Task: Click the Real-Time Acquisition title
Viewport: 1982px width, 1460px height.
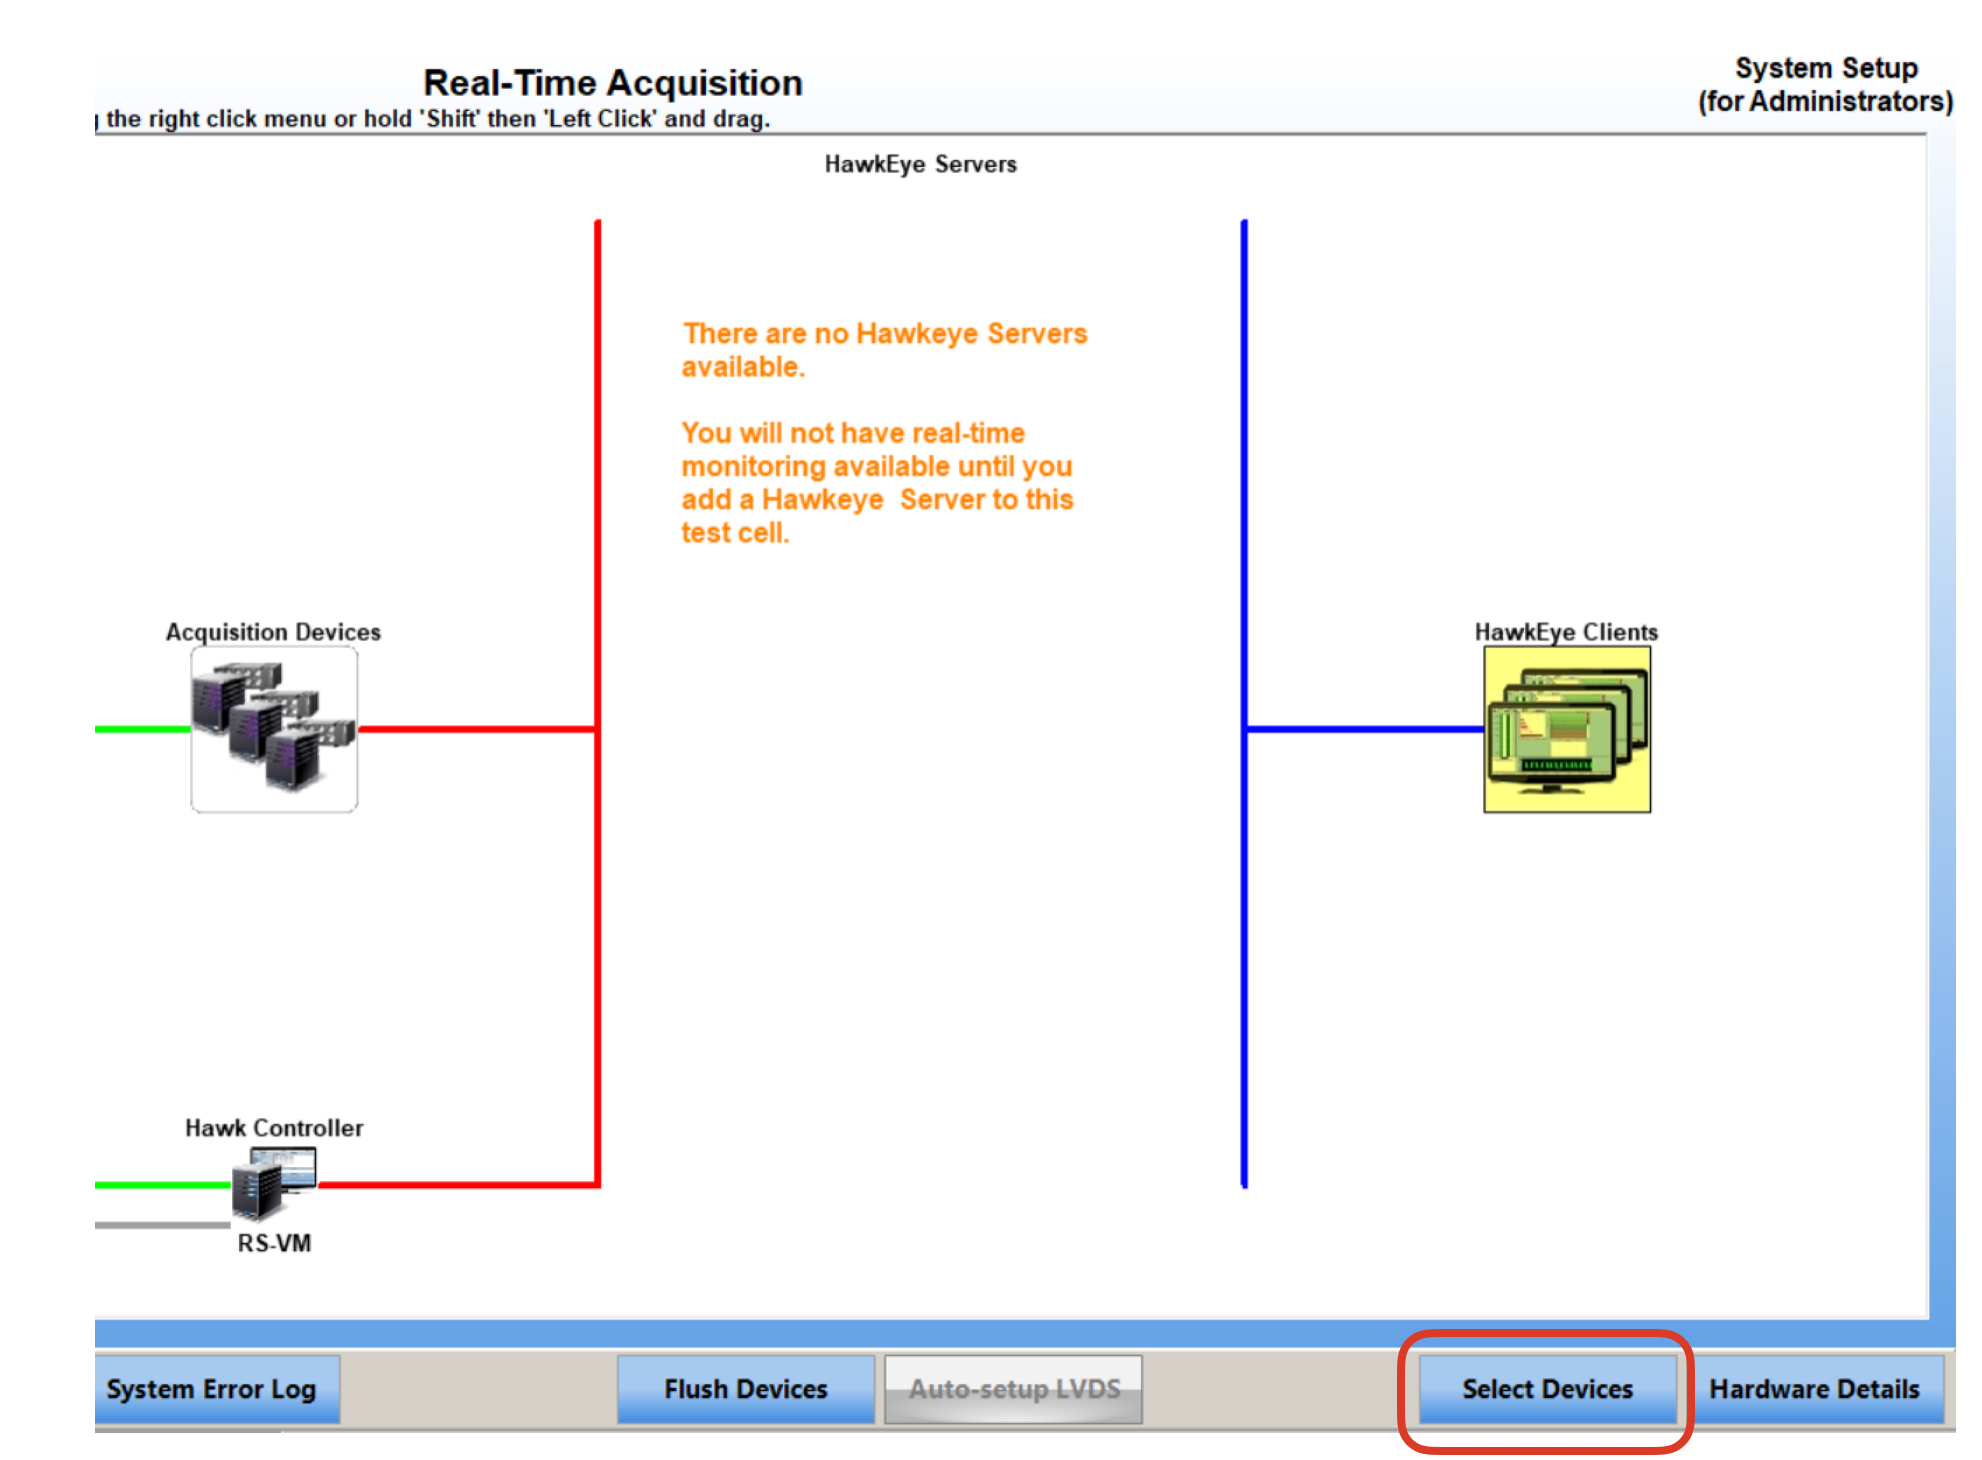Action: pyautogui.click(x=613, y=82)
